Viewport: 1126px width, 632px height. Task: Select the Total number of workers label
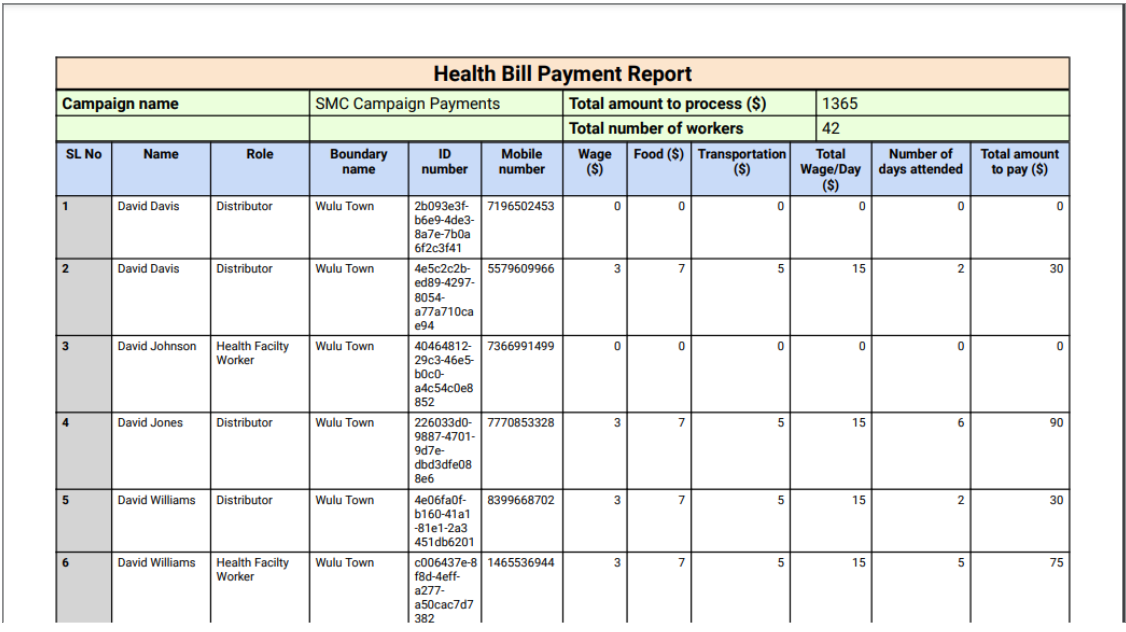[656, 128]
